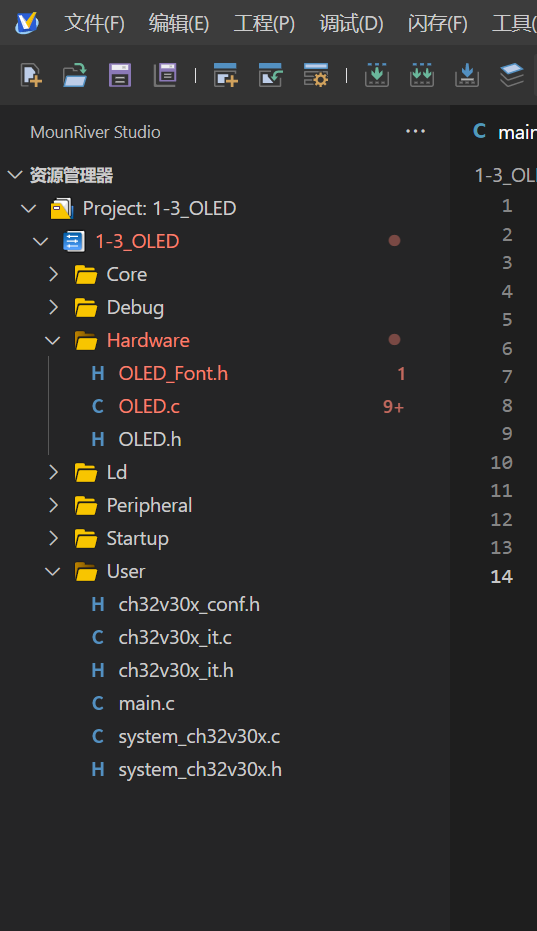The width and height of the screenshot is (537, 931).
Task: Click the save file toolbar icon
Action: 120,75
